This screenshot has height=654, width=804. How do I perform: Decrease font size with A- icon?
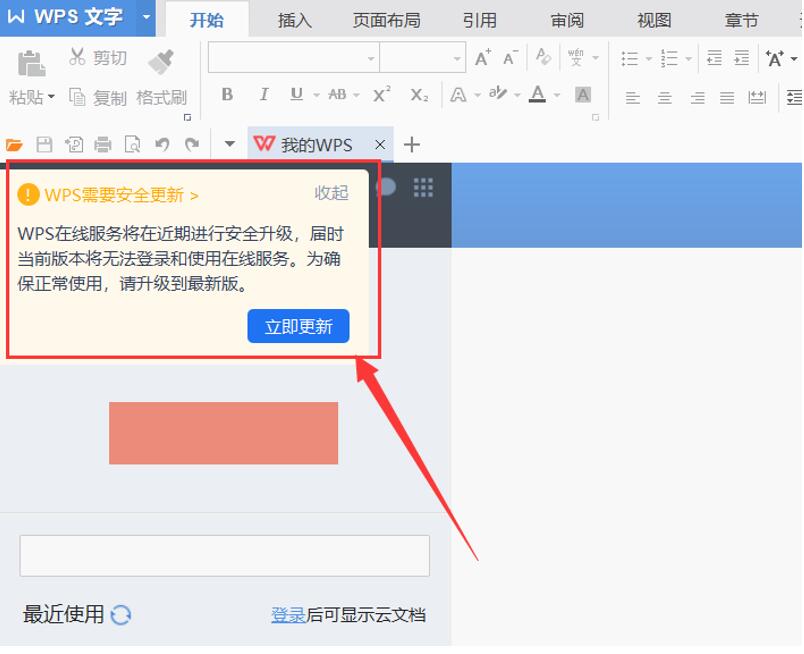click(x=510, y=57)
